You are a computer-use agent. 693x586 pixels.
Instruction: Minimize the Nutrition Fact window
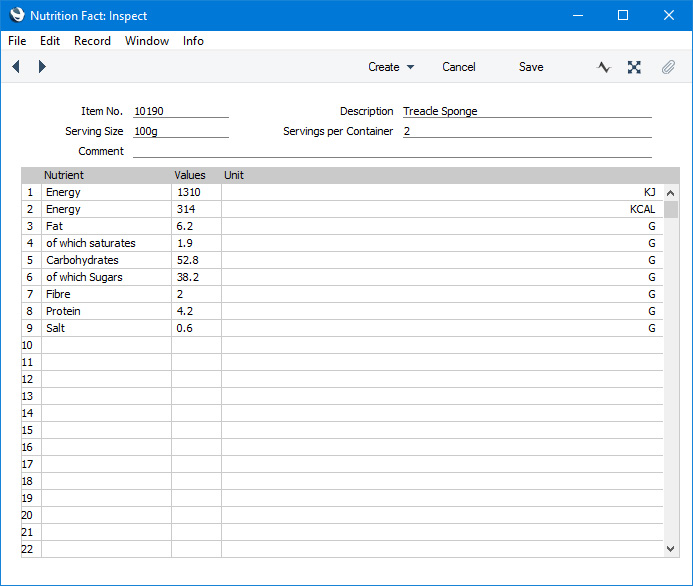[x=578, y=15]
